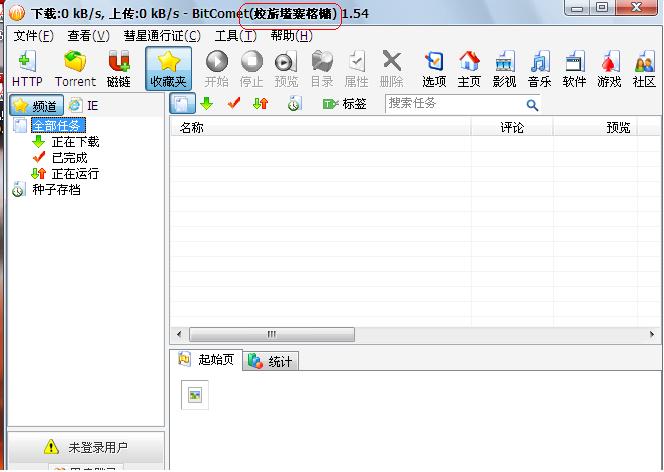Select 正在下载 in the task tree
The height and width of the screenshot is (472, 664).
pyautogui.click(x=75, y=142)
